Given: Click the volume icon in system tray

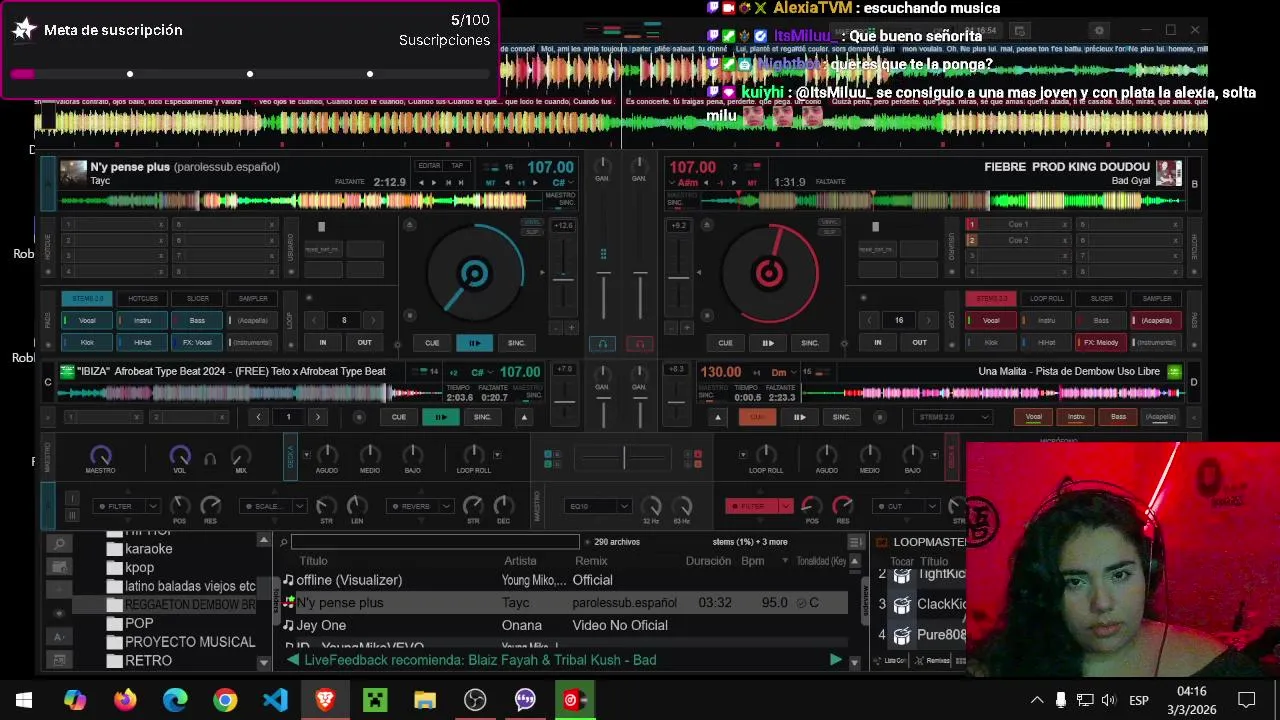Looking at the screenshot, I should pyautogui.click(x=1108, y=700).
